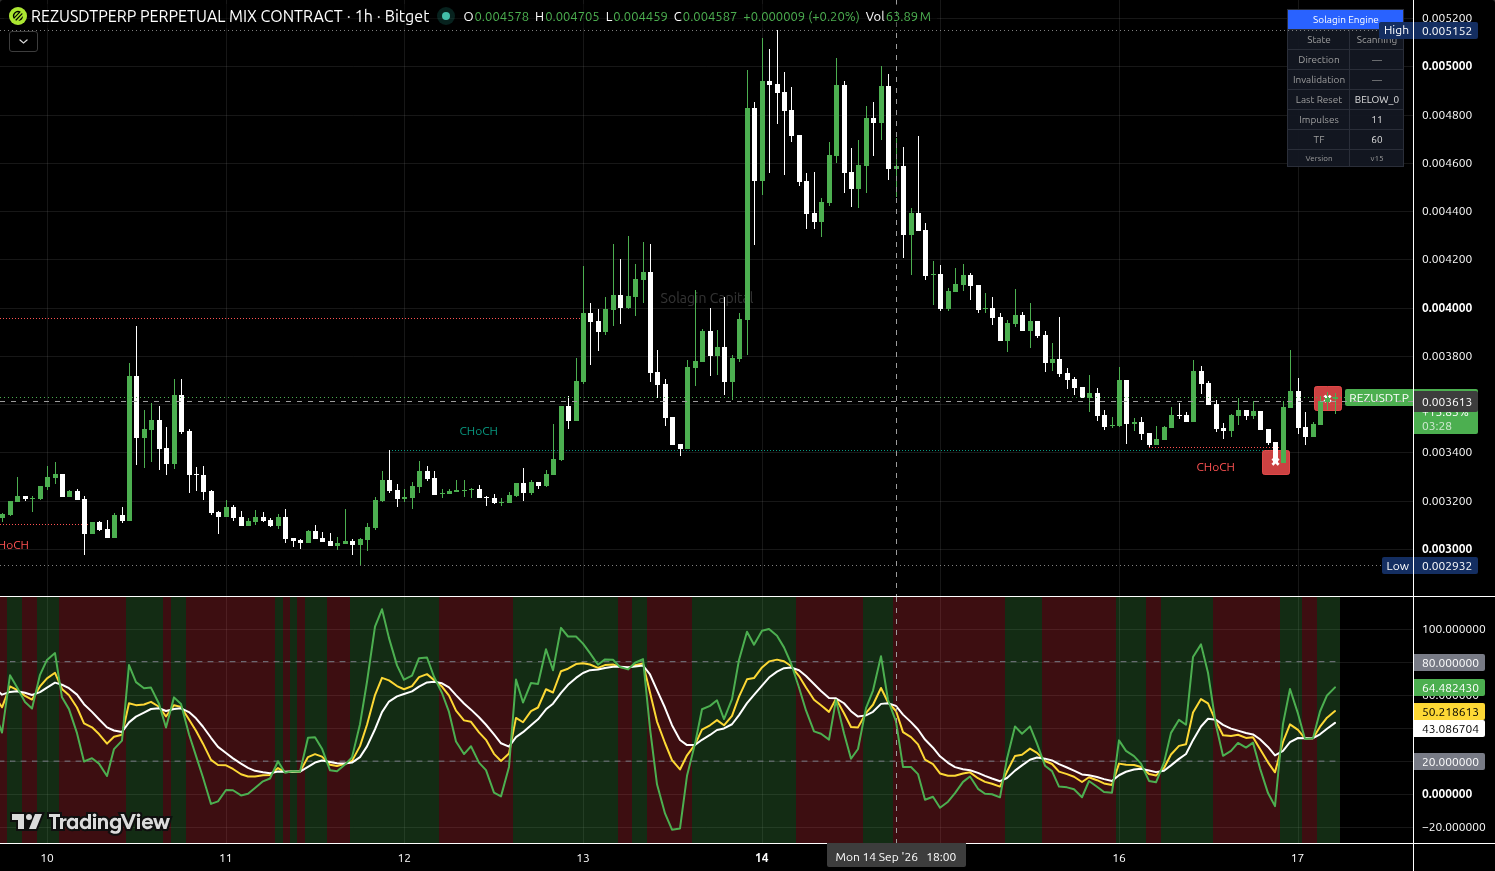Click the green market status dot

(446, 16)
